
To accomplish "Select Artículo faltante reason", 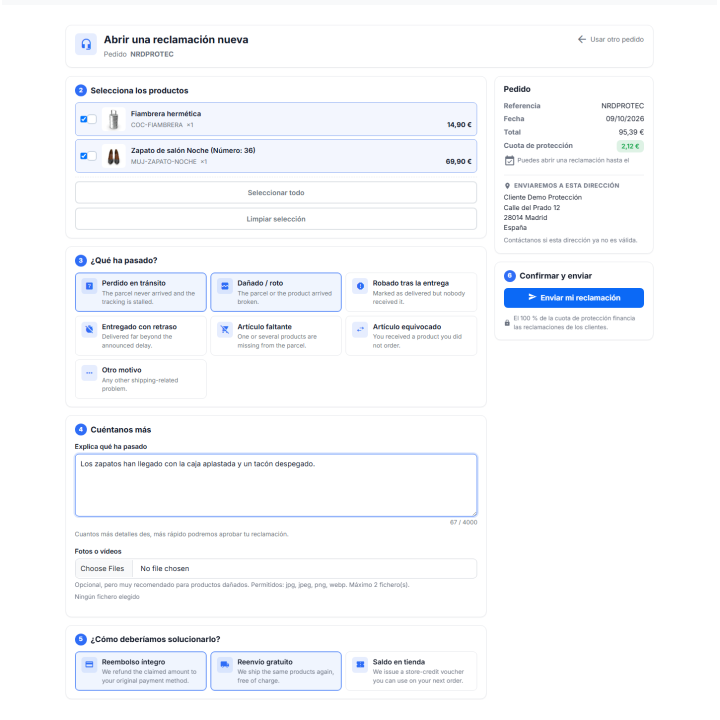I will coord(276,336).
